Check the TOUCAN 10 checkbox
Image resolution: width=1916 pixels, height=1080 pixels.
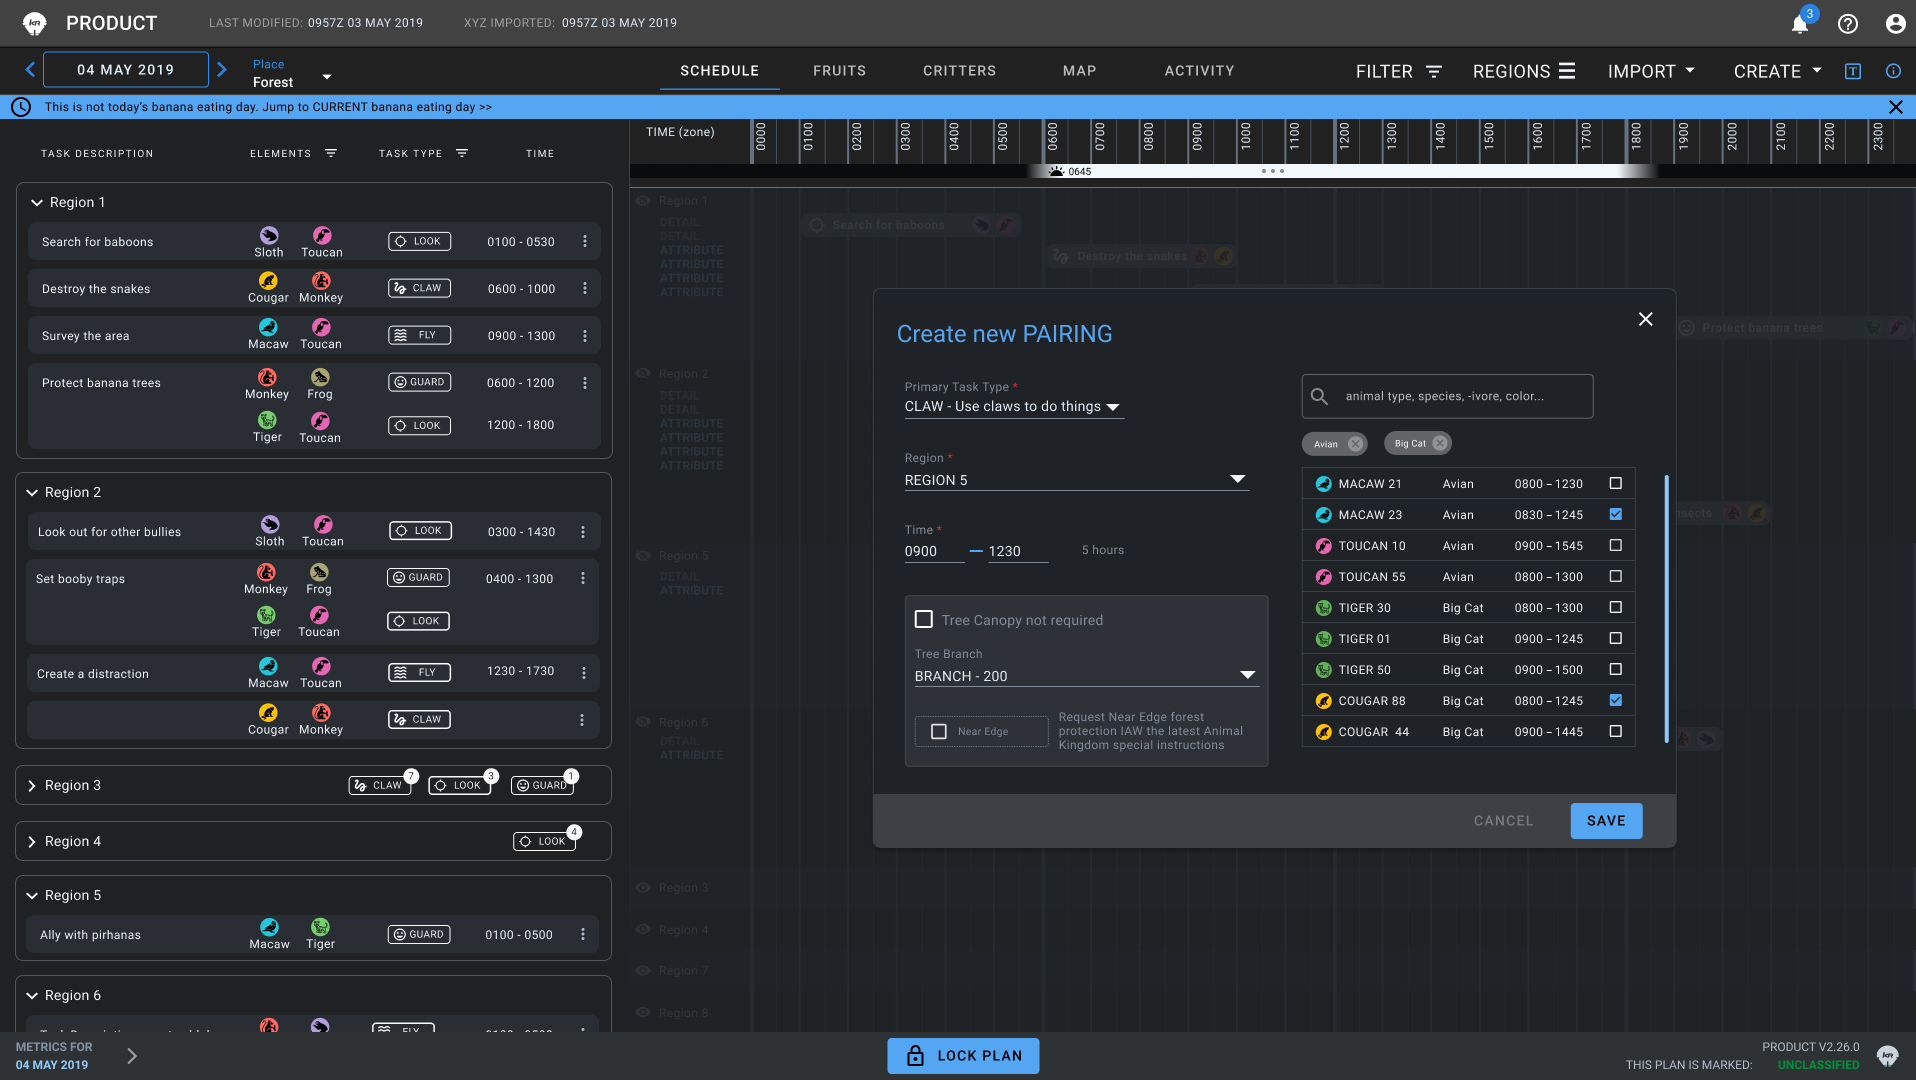click(1615, 545)
